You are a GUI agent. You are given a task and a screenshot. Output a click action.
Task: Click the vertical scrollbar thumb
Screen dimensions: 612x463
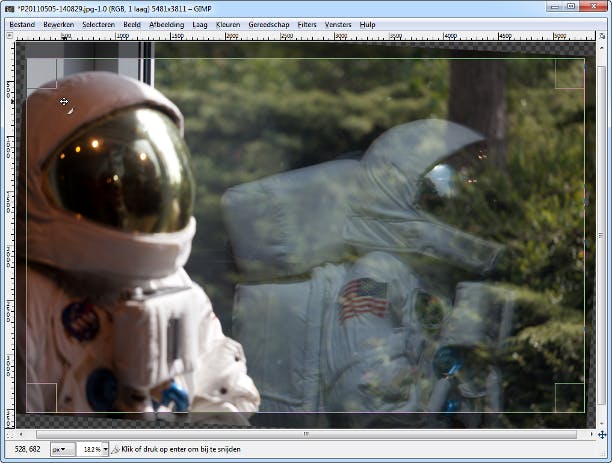point(602,236)
